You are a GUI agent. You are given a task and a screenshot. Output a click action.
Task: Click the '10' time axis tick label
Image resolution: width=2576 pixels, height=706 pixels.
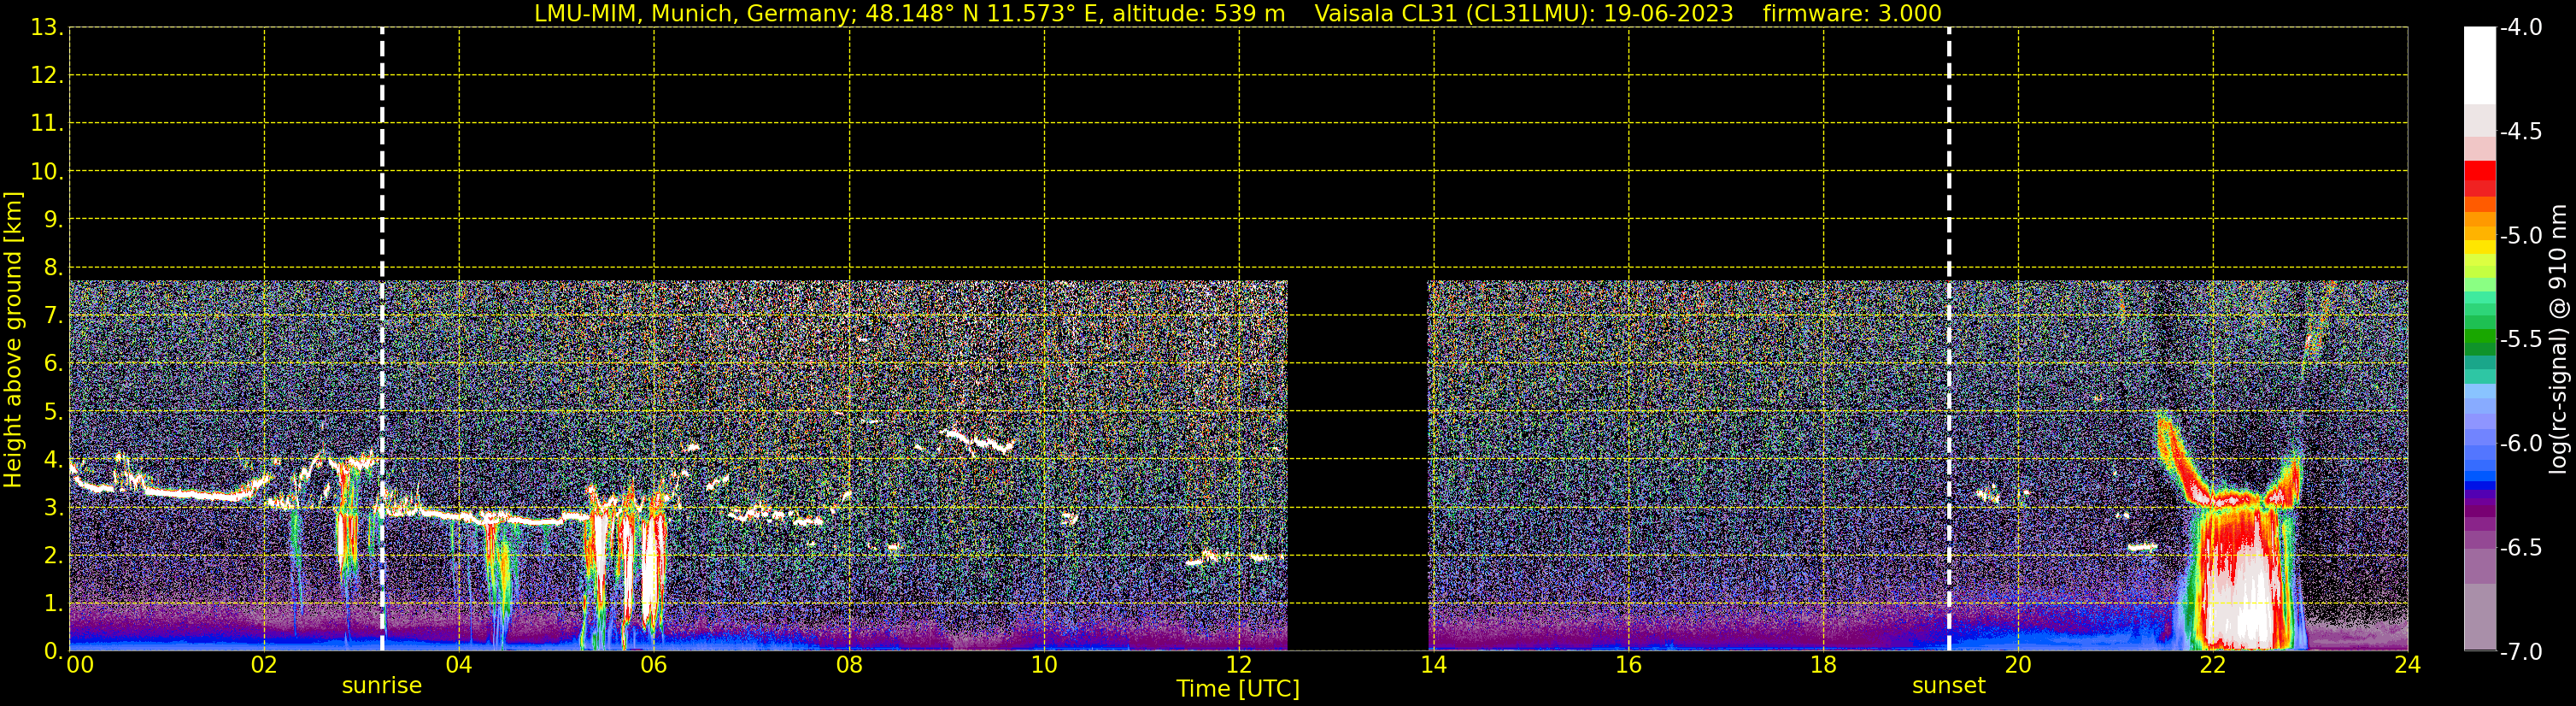[1044, 665]
